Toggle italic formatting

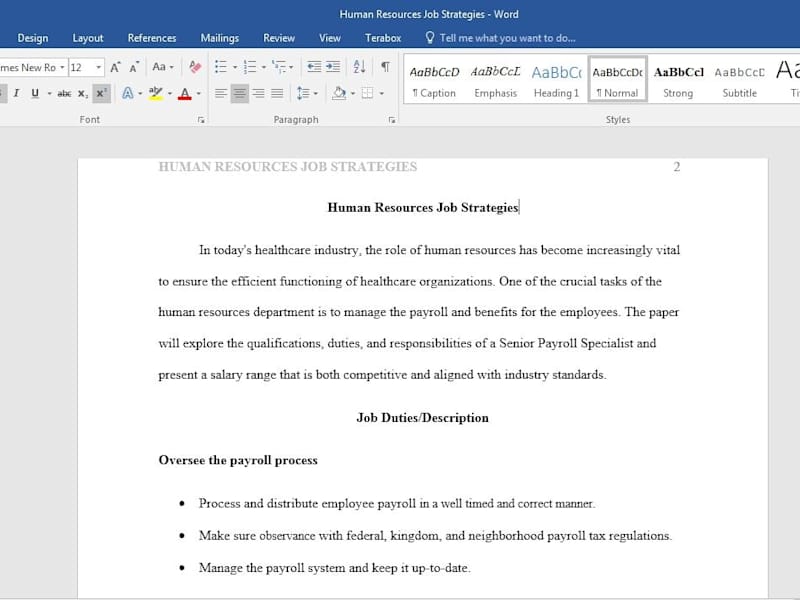(16, 93)
